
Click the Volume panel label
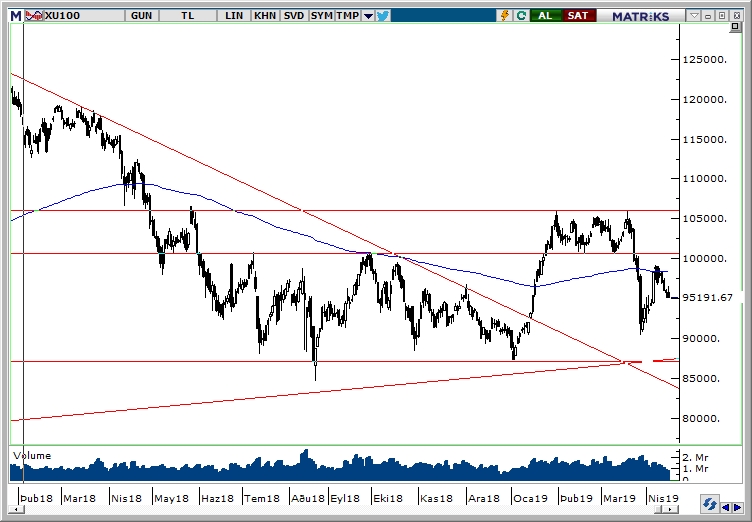click(x=32, y=456)
